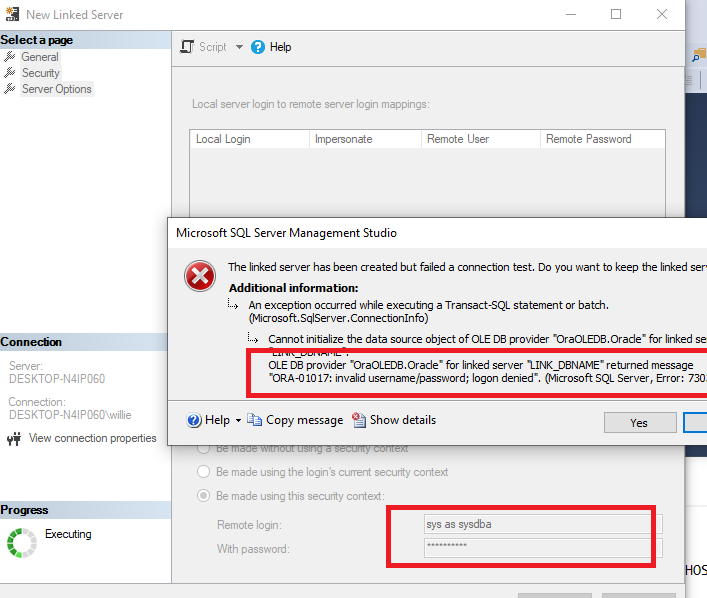
Task: Open the General page
Action: pos(40,57)
